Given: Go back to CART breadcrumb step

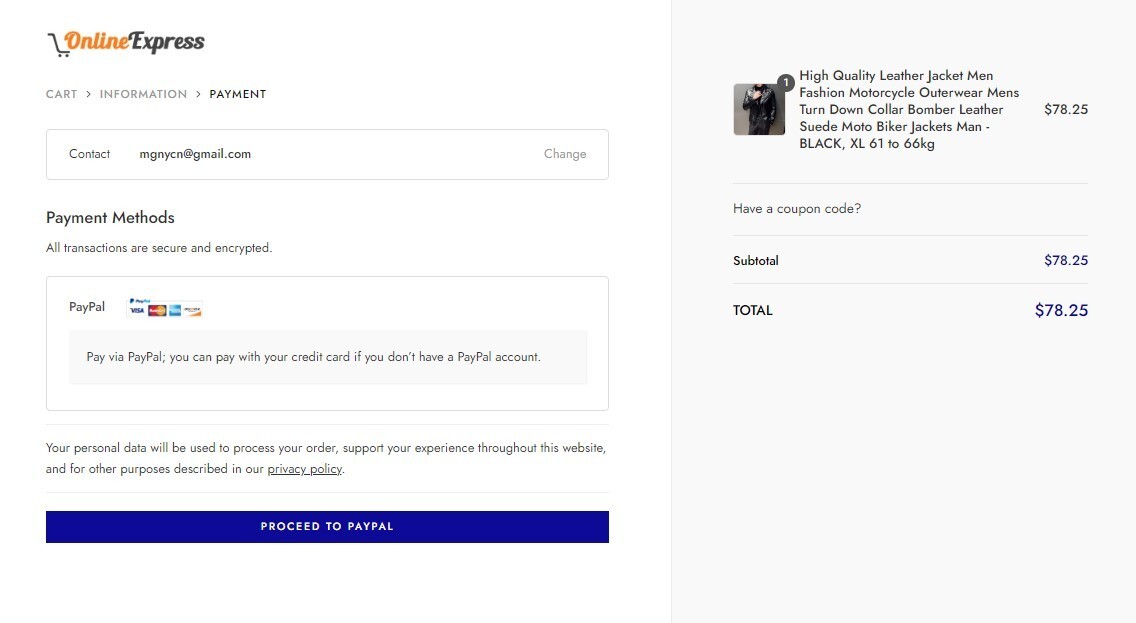Looking at the screenshot, I should pos(62,94).
